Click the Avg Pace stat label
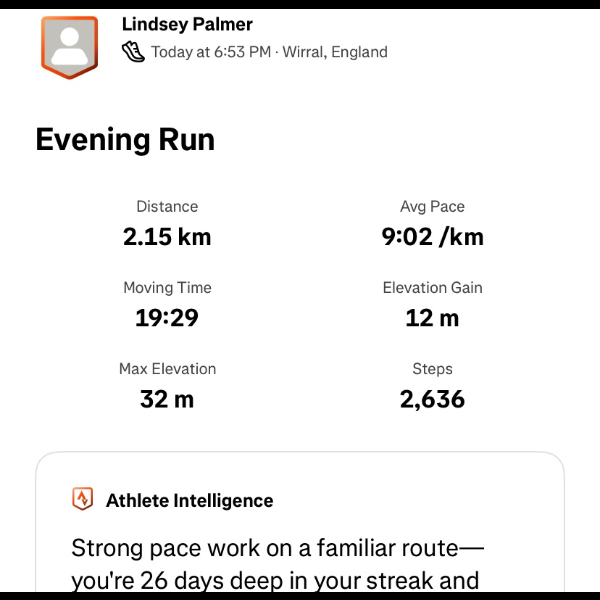This screenshot has width=600, height=600. pos(432,207)
